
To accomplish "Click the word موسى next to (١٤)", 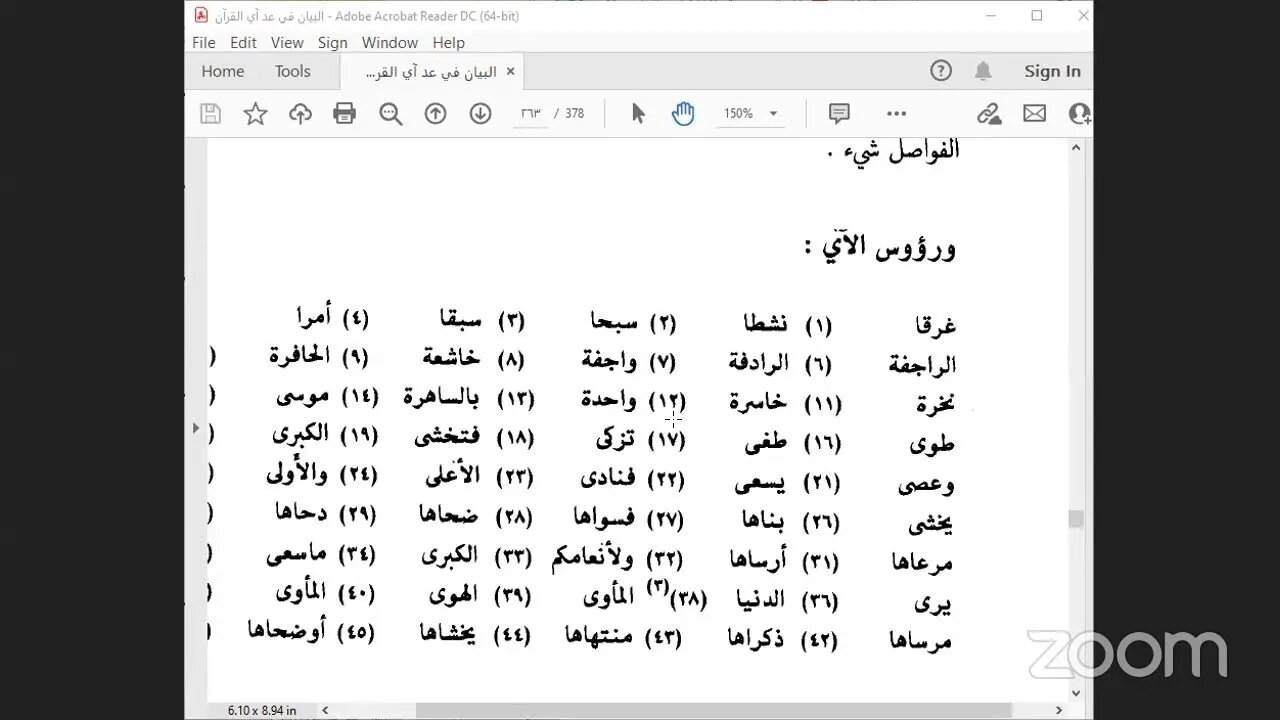I will pos(303,395).
